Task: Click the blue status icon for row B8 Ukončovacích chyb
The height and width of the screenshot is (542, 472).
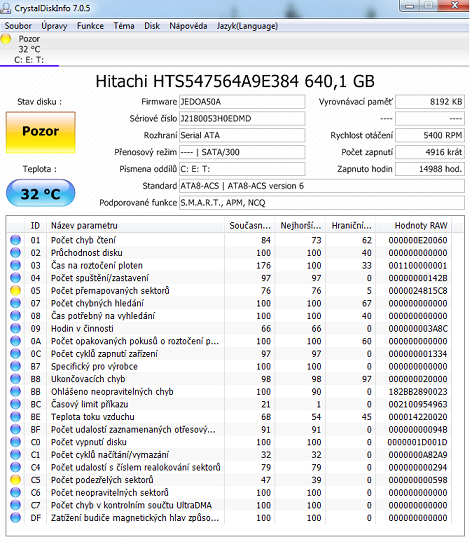Action: pyautogui.click(x=15, y=379)
